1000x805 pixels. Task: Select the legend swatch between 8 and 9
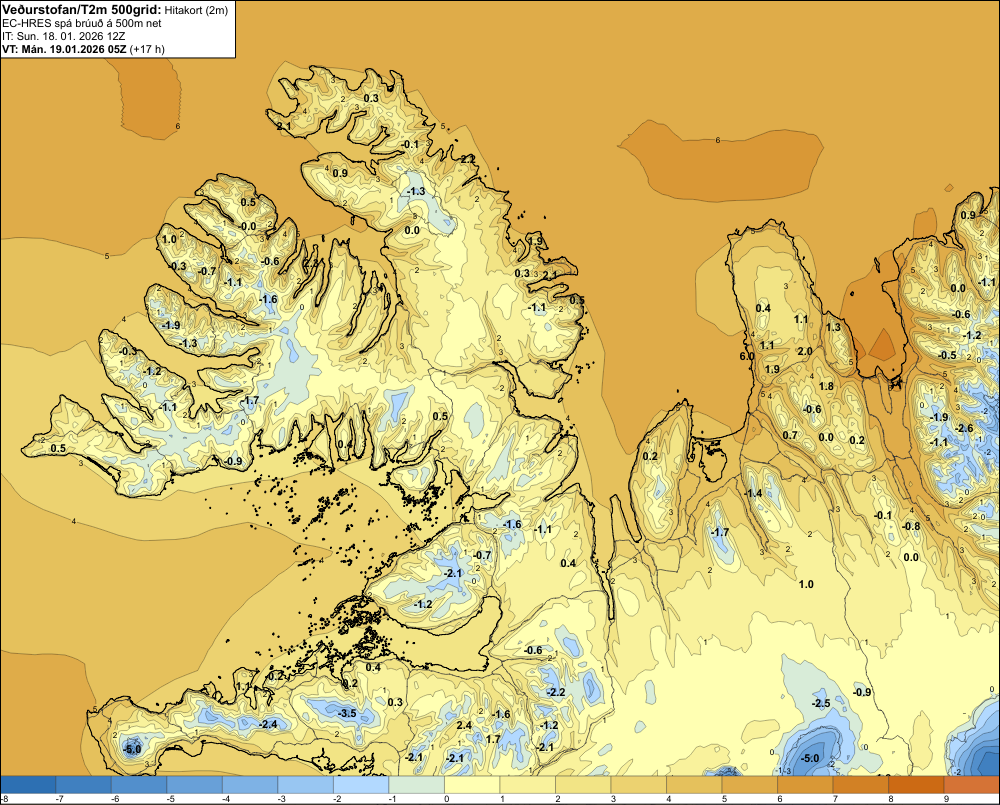tap(916, 784)
